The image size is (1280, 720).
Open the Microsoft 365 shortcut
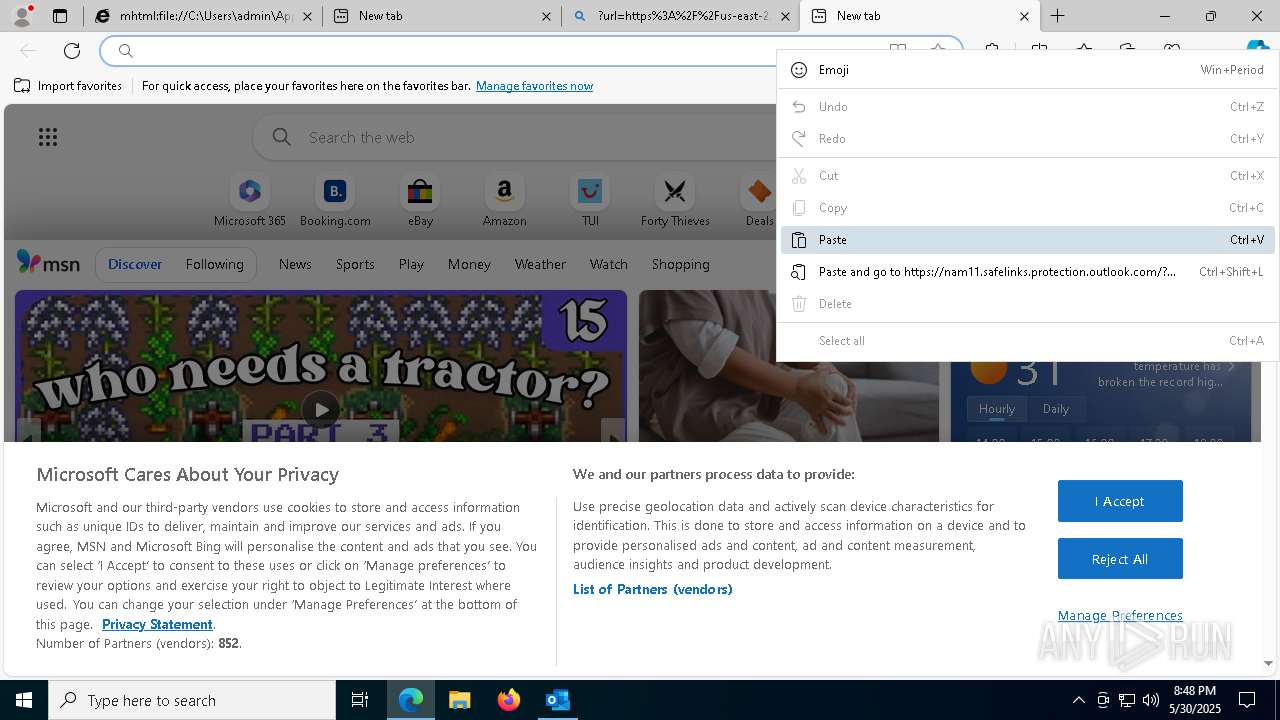[x=250, y=201]
